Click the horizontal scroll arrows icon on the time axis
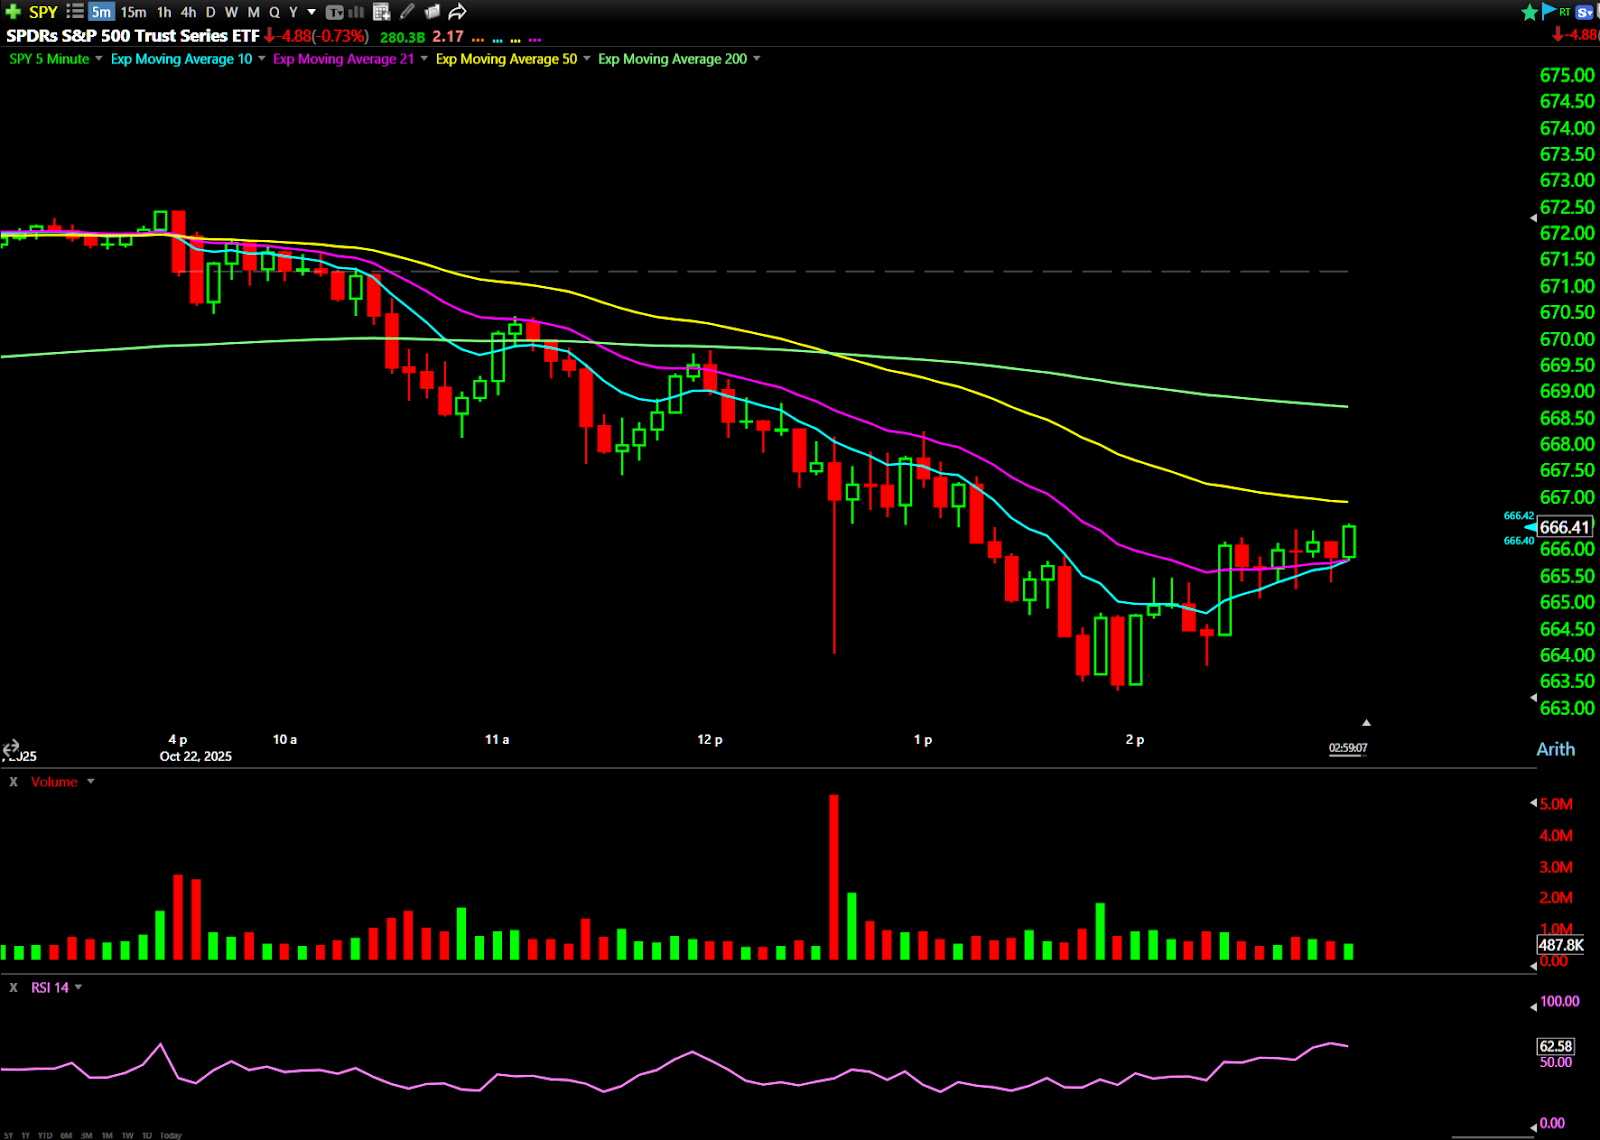This screenshot has width=1600, height=1140. [11, 747]
